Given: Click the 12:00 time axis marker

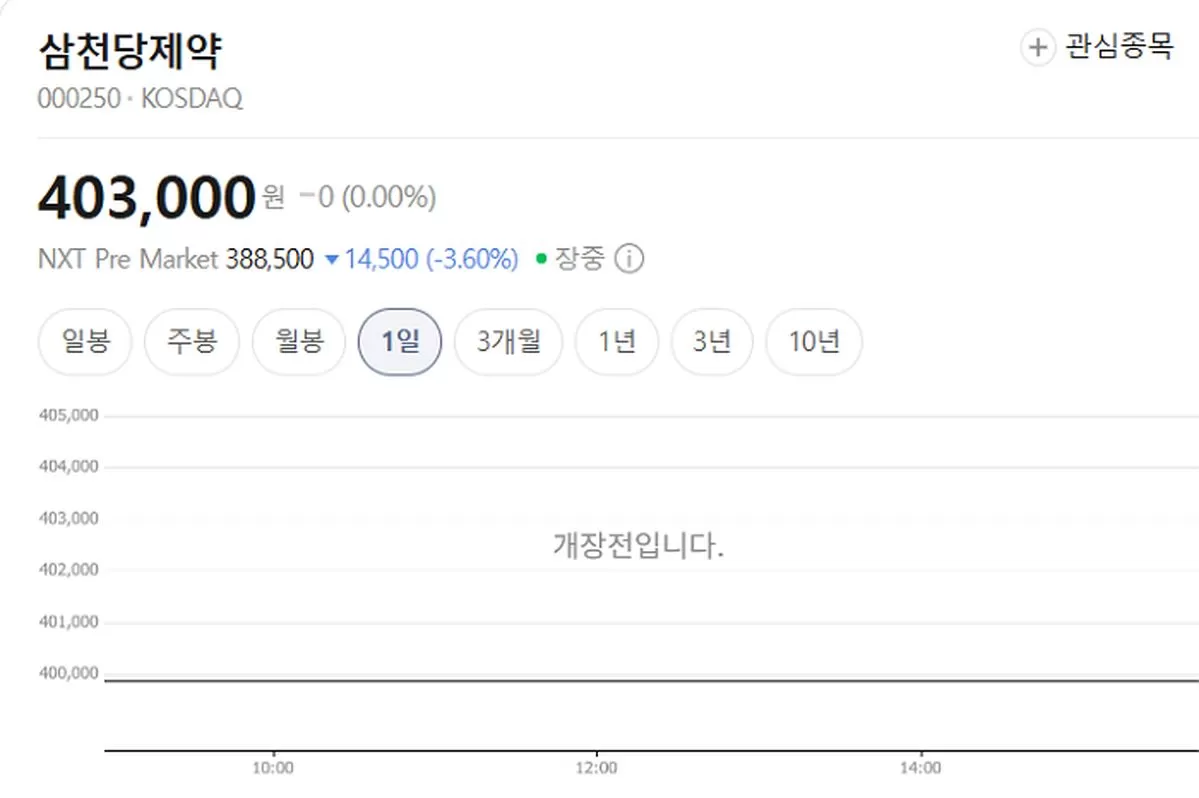Looking at the screenshot, I should [x=596, y=768].
